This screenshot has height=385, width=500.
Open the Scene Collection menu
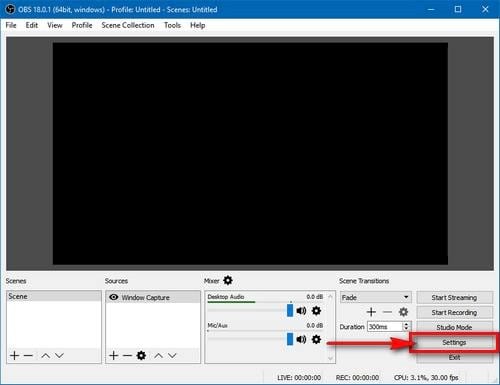click(x=128, y=25)
